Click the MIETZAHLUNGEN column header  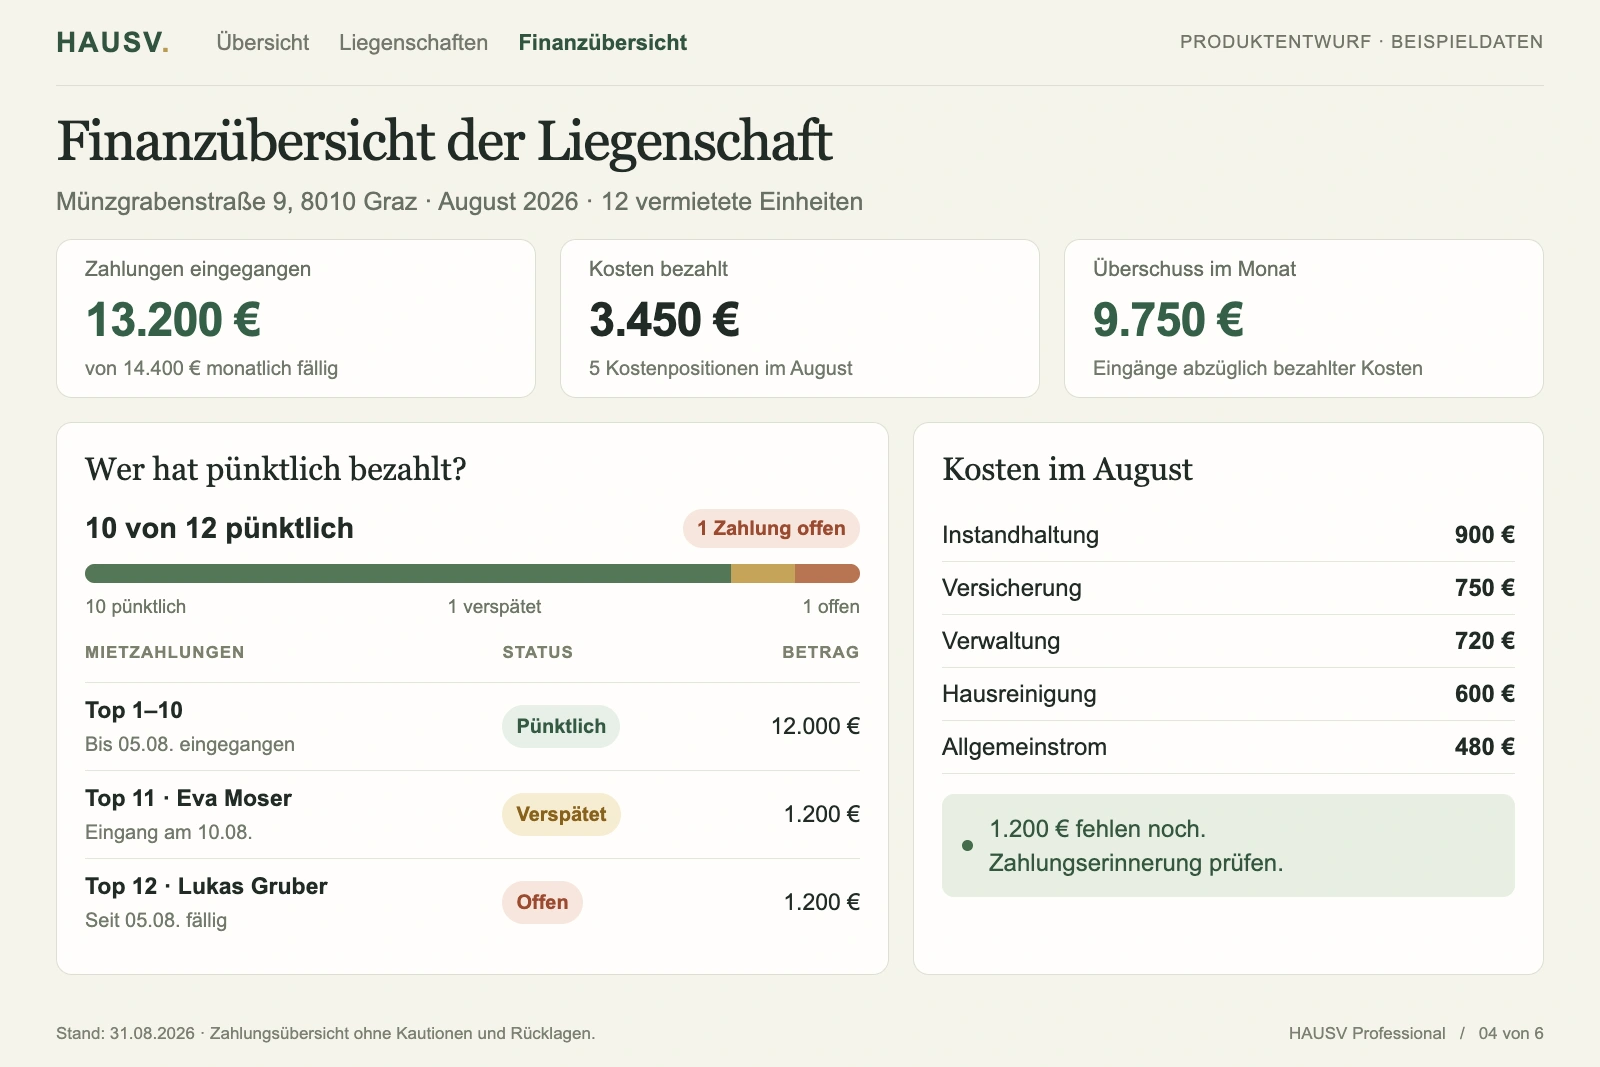(x=165, y=652)
